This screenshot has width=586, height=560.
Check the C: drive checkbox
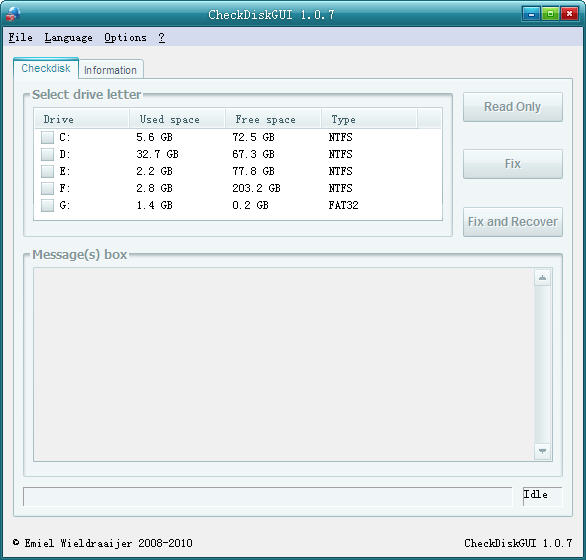point(47,137)
